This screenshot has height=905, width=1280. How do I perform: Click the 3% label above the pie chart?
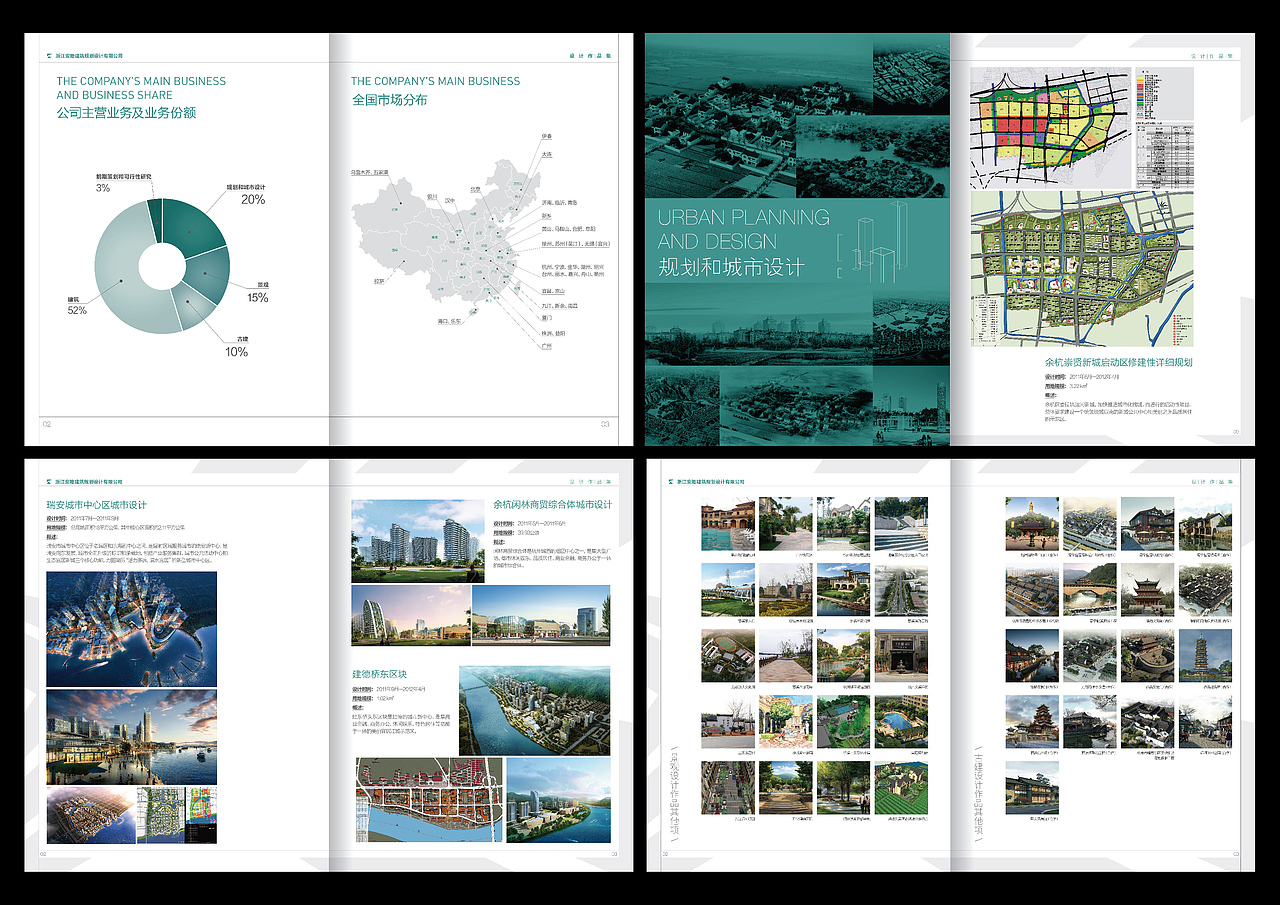(103, 188)
